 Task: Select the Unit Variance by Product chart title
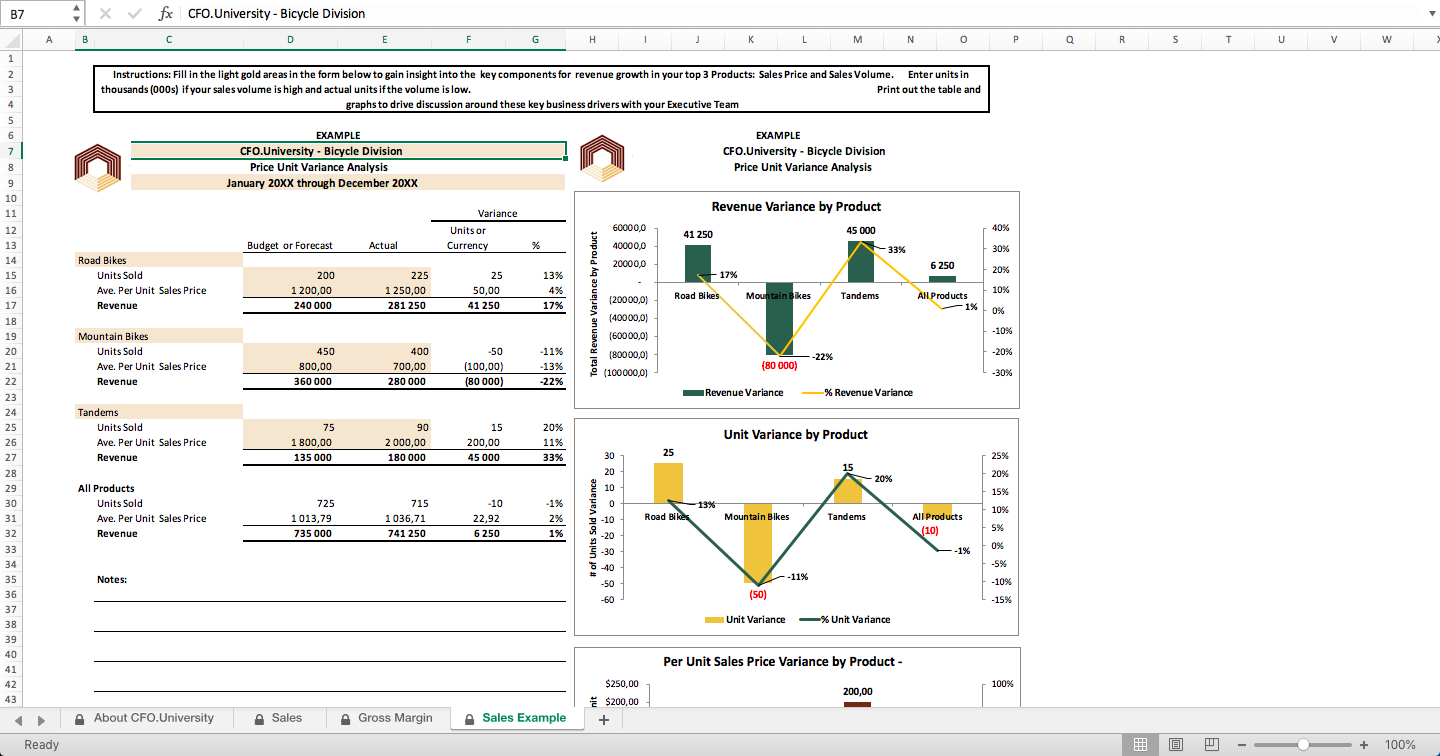point(796,435)
